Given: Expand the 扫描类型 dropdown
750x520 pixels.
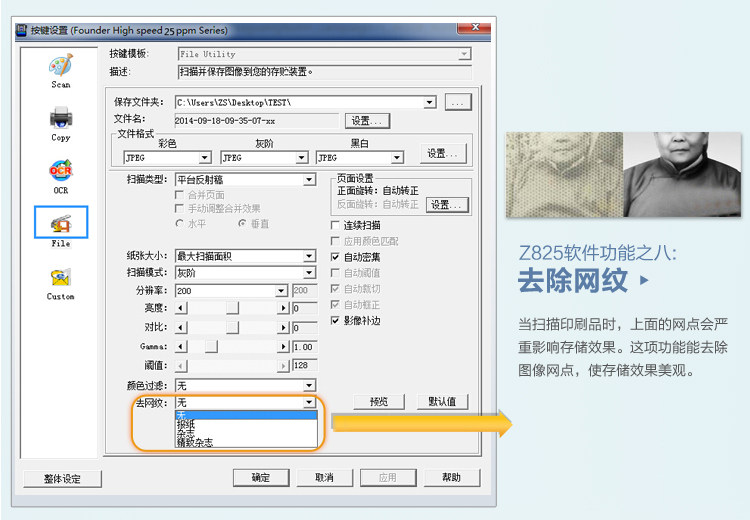Looking at the screenshot, I should [309, 179].
